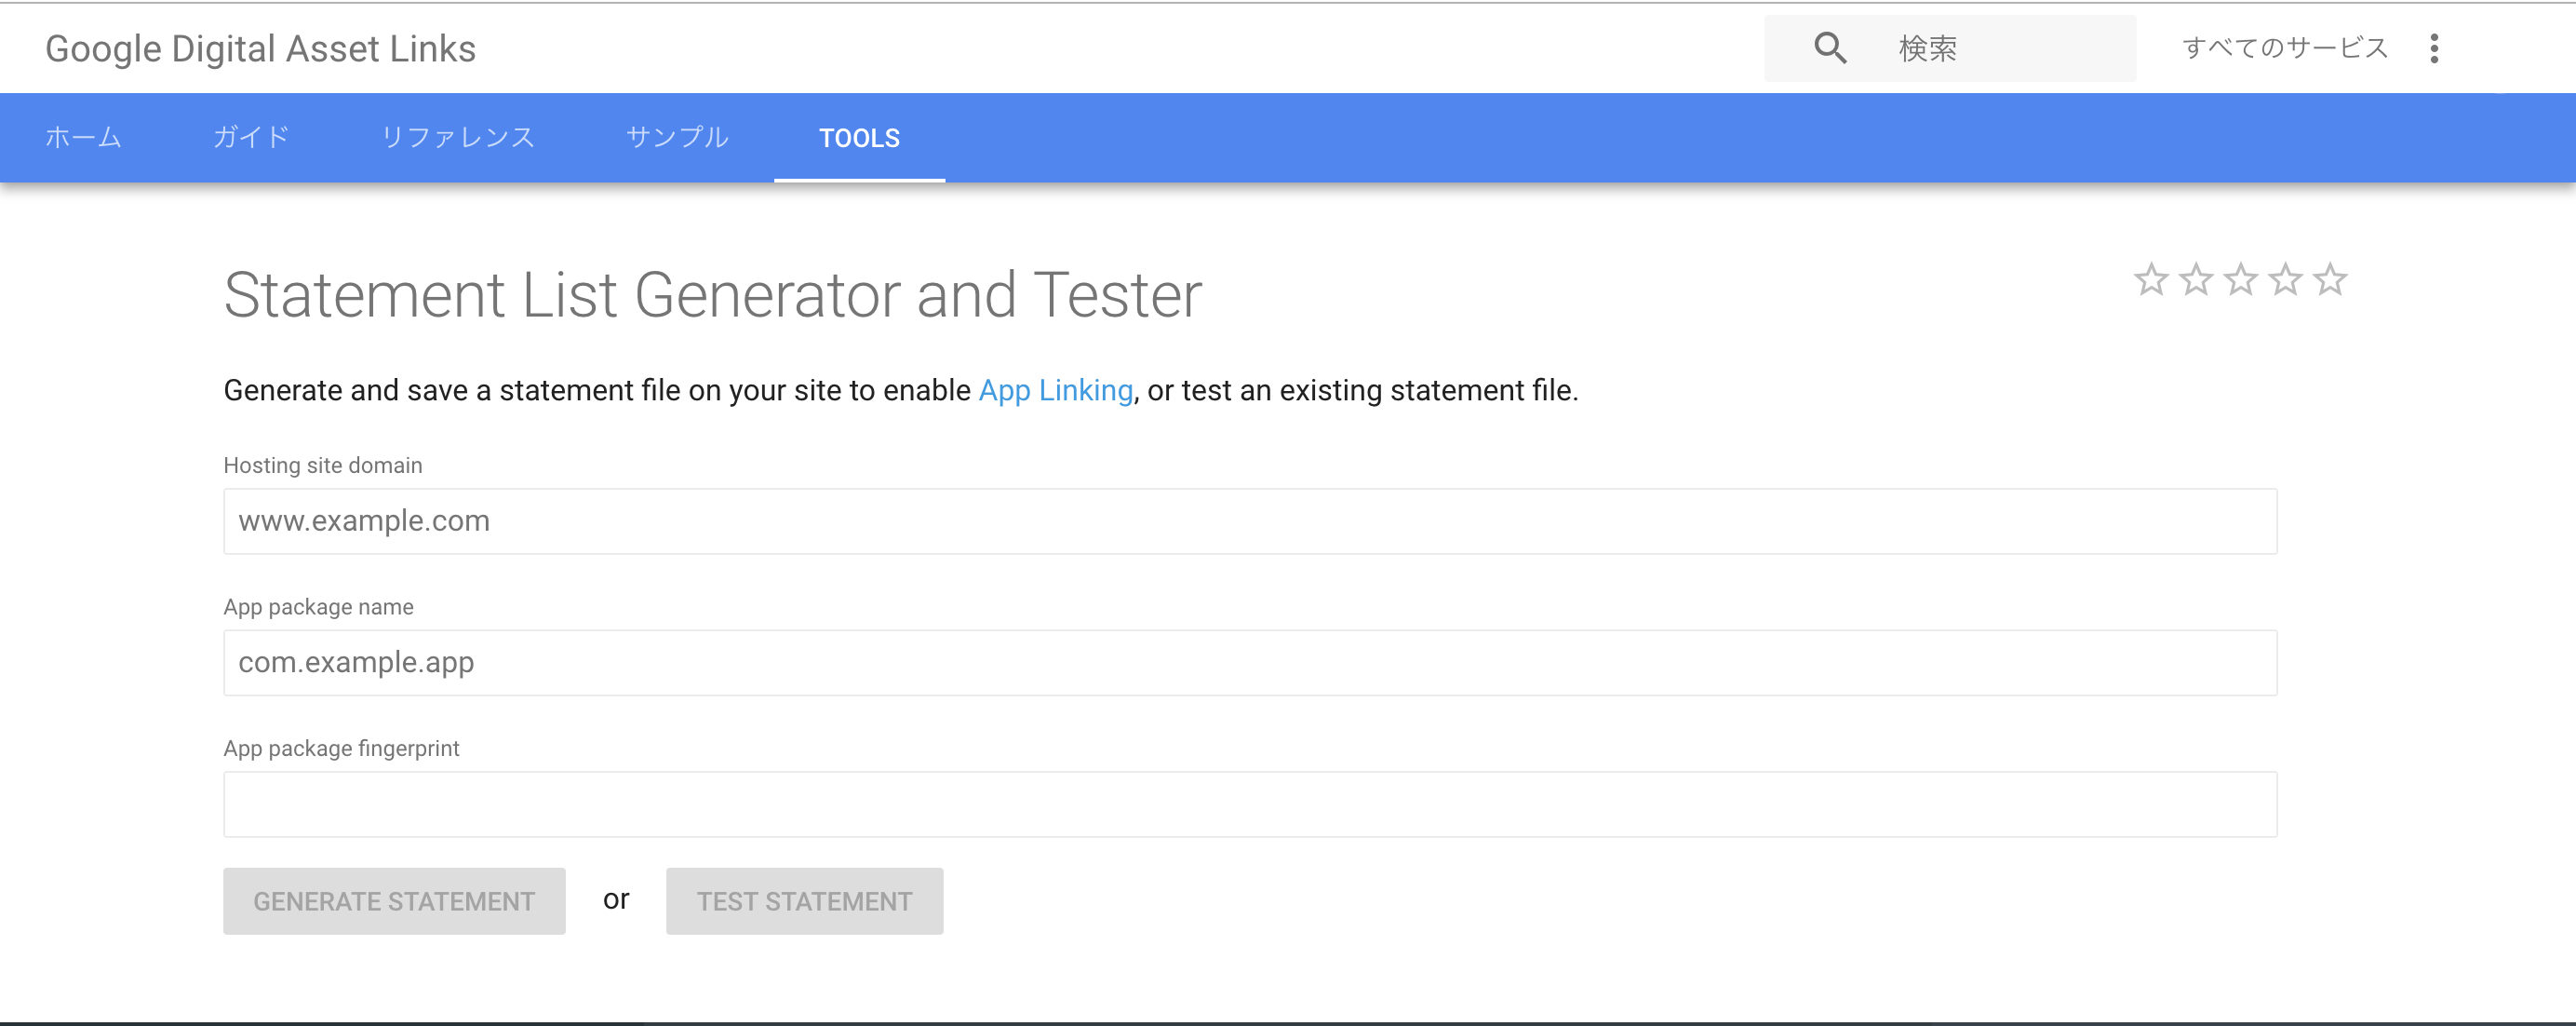2576x1026 pixels.
Task: Click the middle star of the rating widget
Action: pyautogui.click(x=2240, y=283)
